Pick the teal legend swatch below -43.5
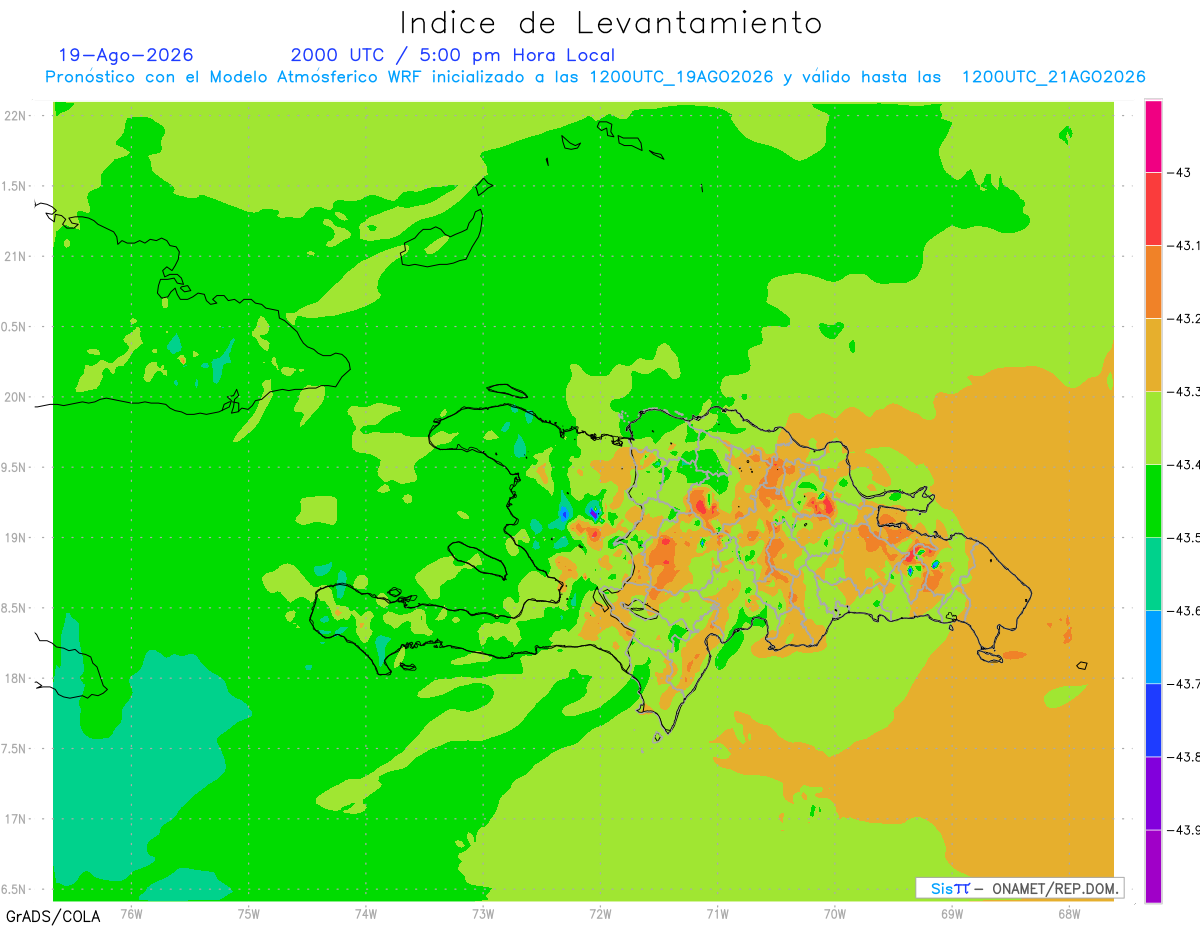Image resolution: width=1200 pixels, height=927 pixels. coord(1153,574)
